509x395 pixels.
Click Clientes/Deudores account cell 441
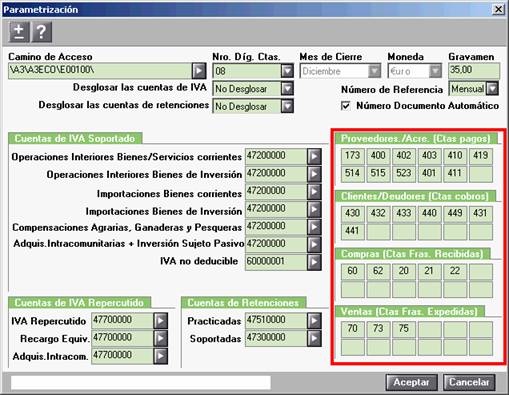click(352, 231)
